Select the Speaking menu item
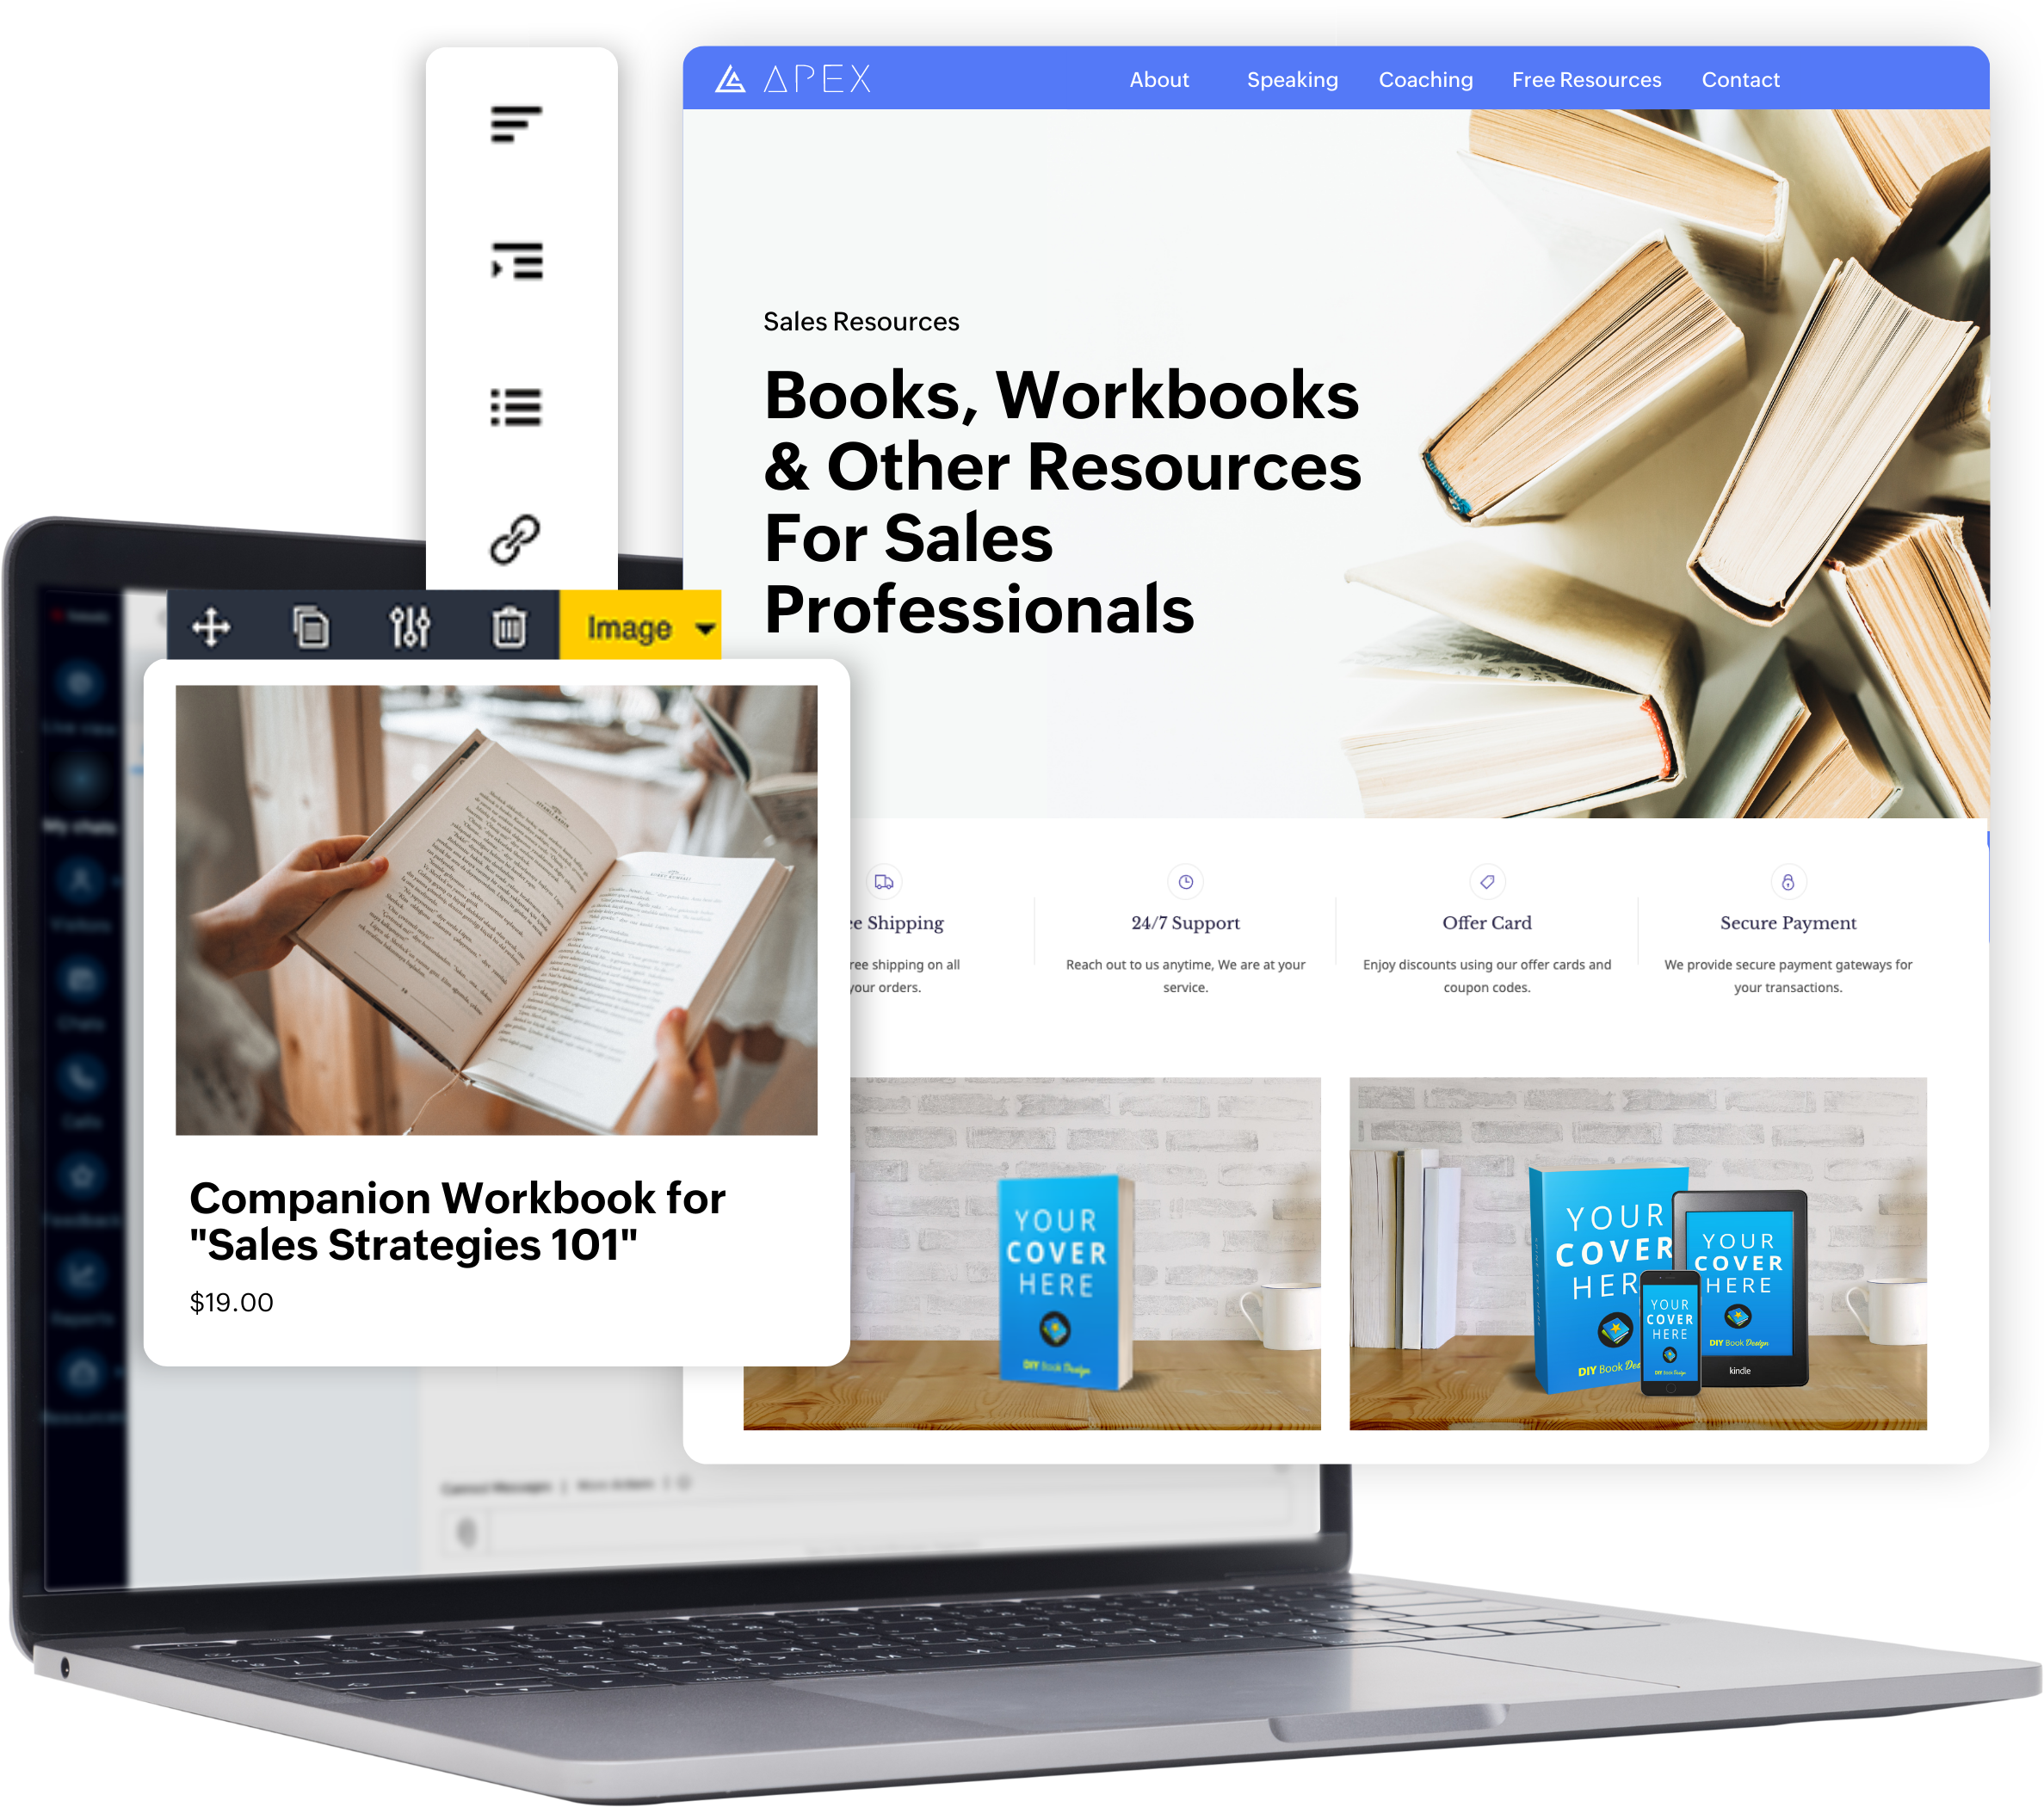The image size is (2044, 1807). pyautogui.click(x=1293, y=78)
